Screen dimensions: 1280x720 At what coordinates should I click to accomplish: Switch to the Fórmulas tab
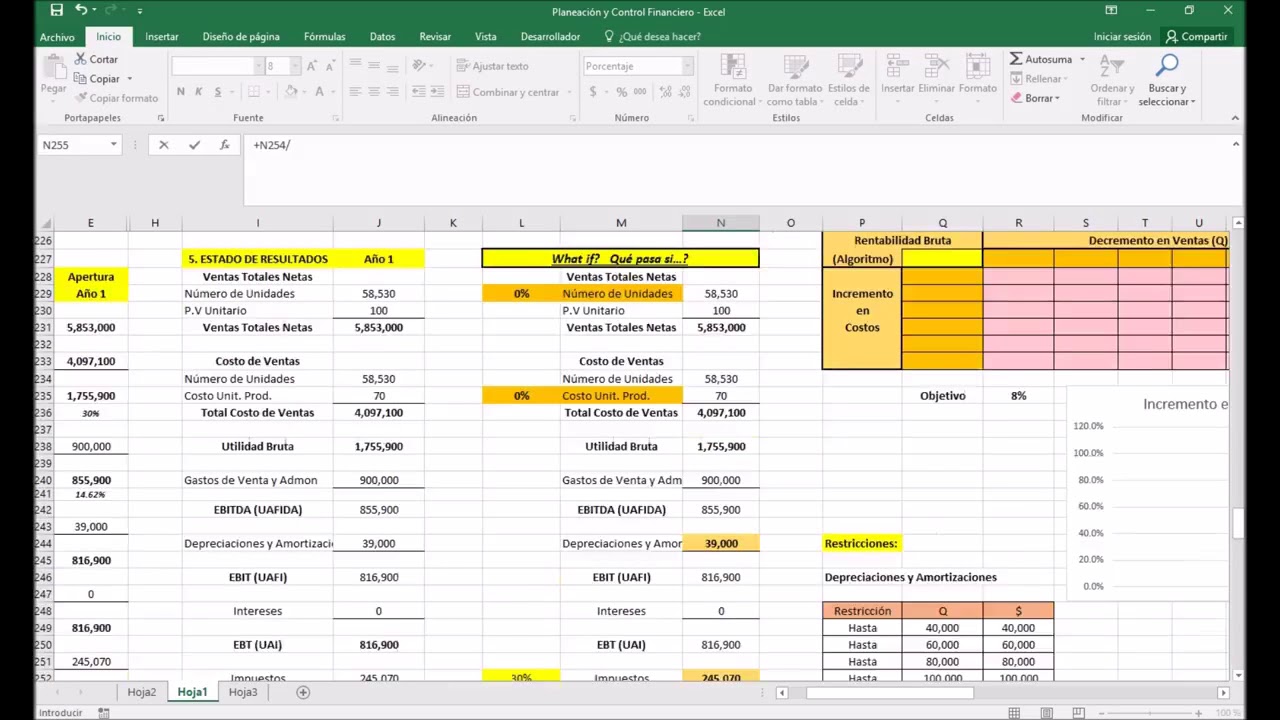pos(325,37)
